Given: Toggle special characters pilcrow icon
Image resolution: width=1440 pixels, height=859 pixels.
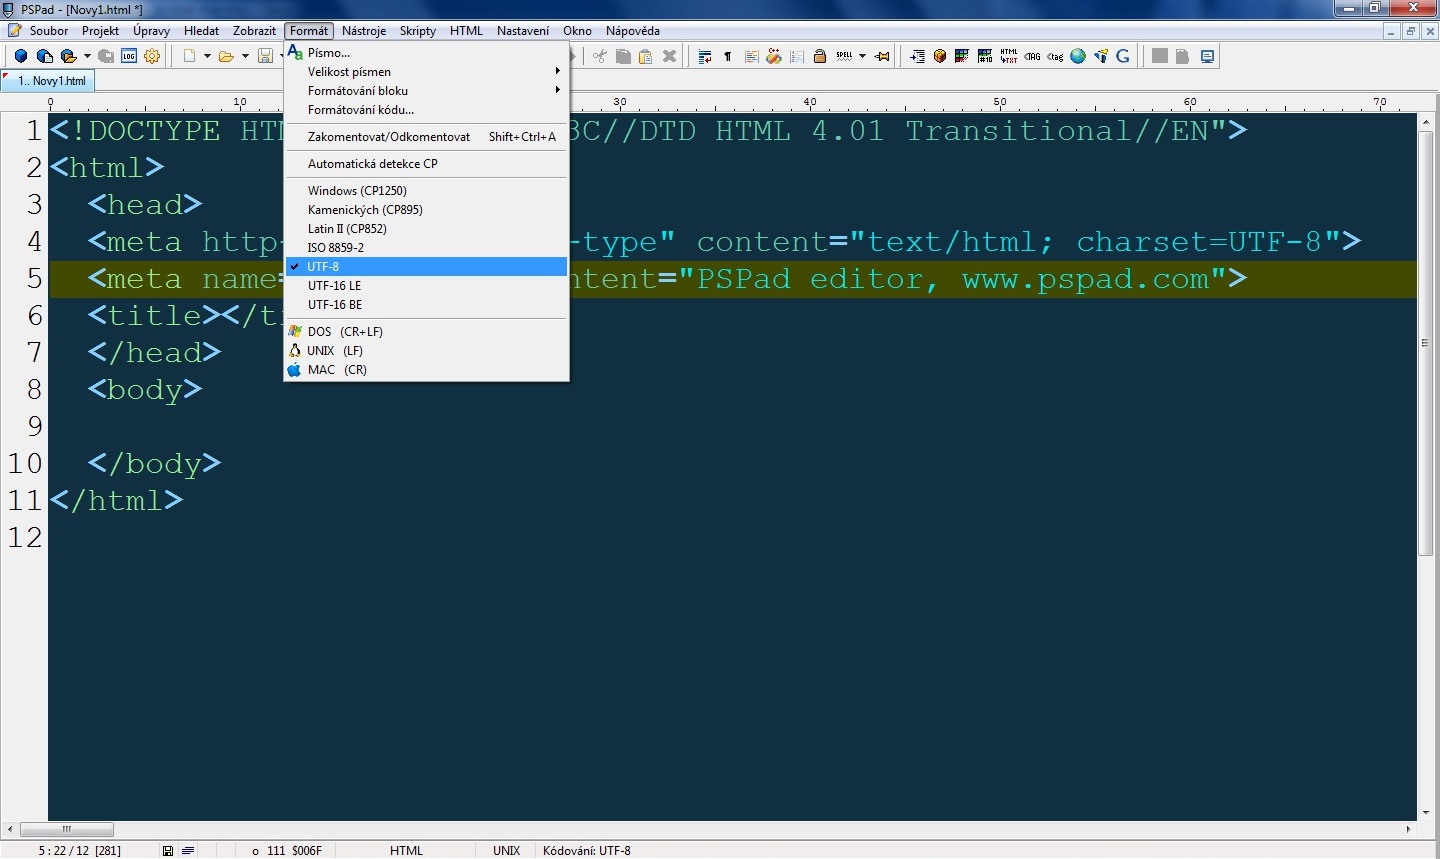Looking at the screenshot, I should [728, 56].
